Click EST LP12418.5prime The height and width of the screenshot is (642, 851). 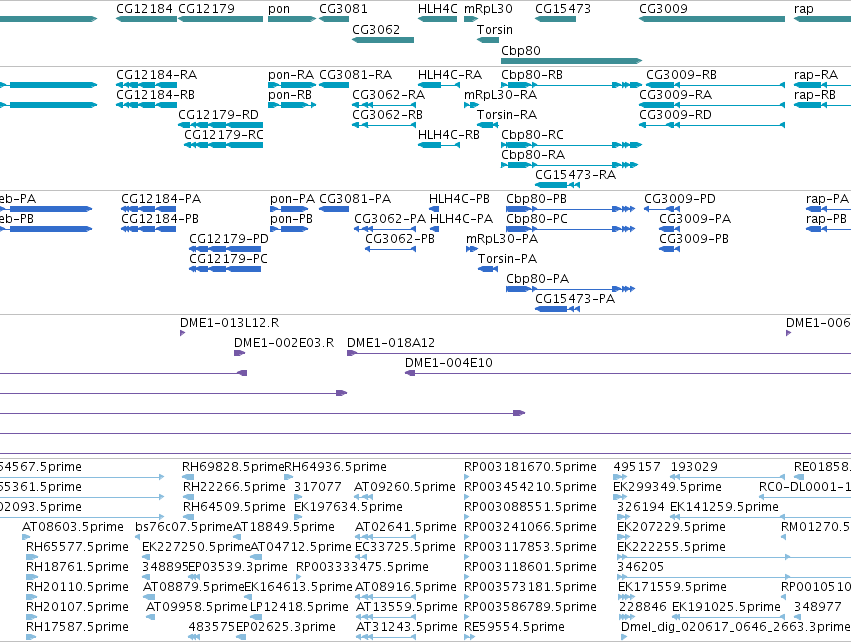[299, 607]
